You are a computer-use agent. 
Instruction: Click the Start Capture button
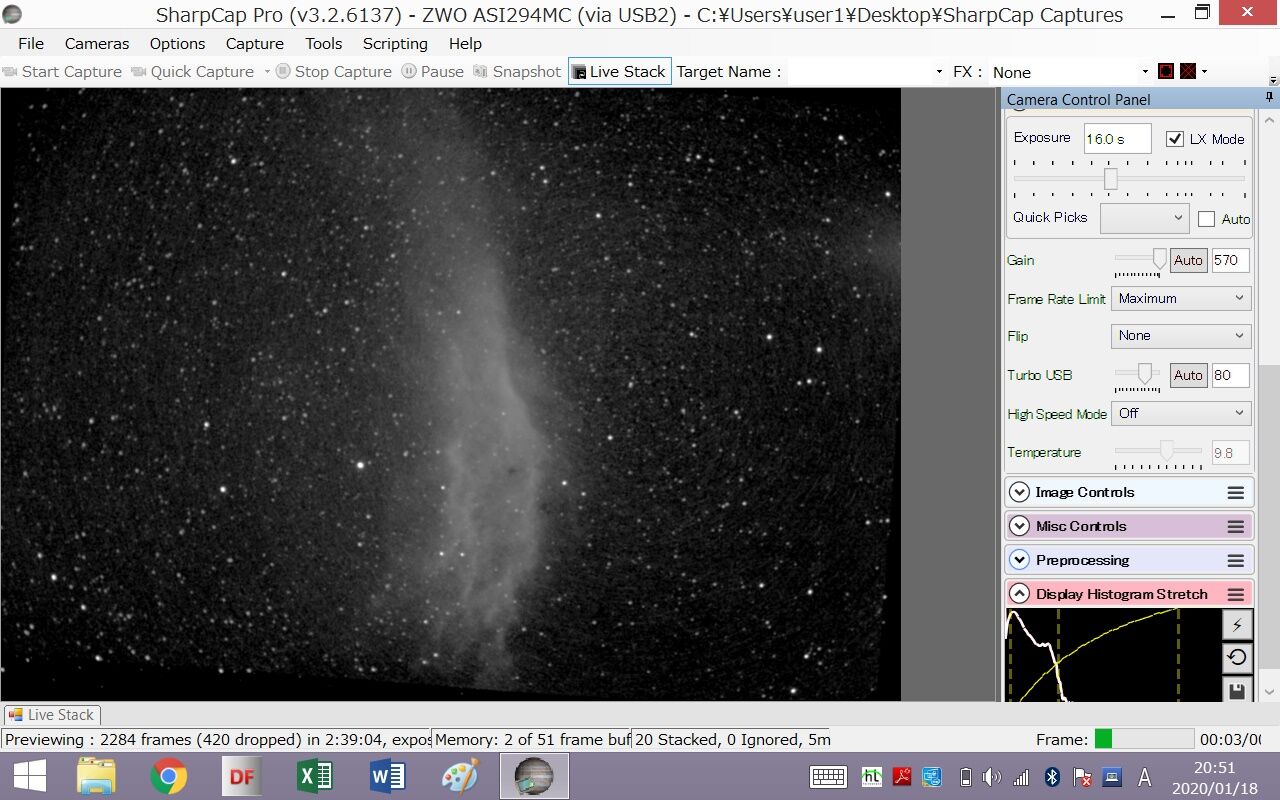click(62, 72)
